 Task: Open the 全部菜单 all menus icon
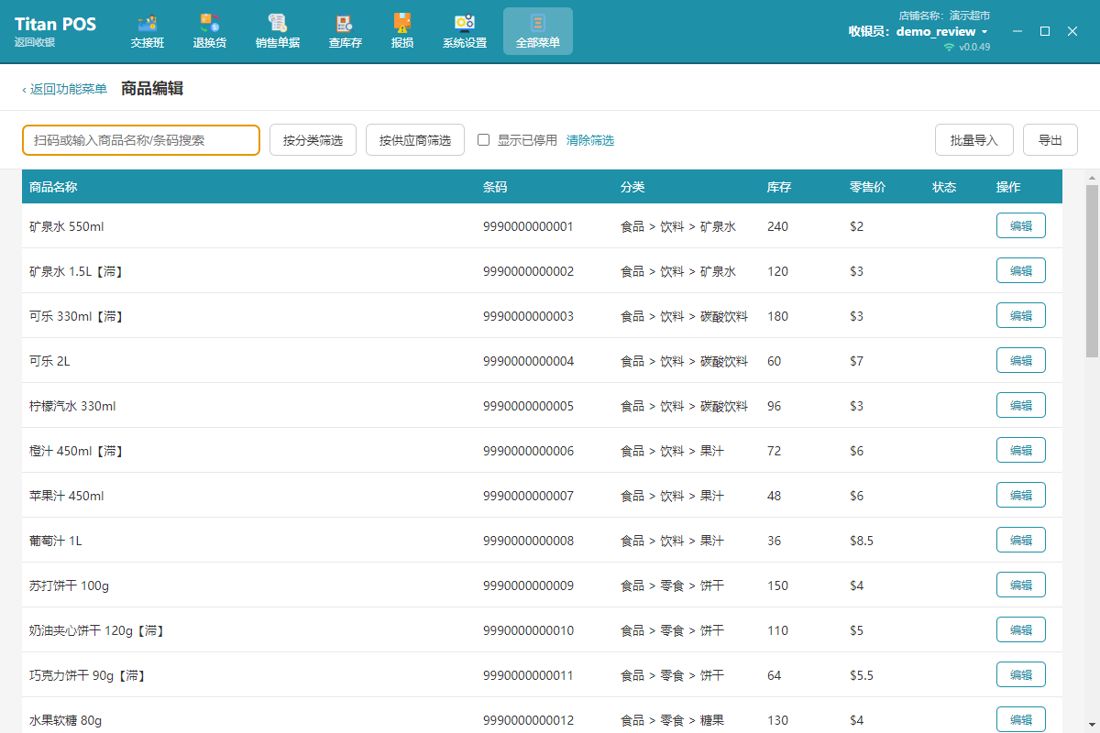(x=537, y=32)
